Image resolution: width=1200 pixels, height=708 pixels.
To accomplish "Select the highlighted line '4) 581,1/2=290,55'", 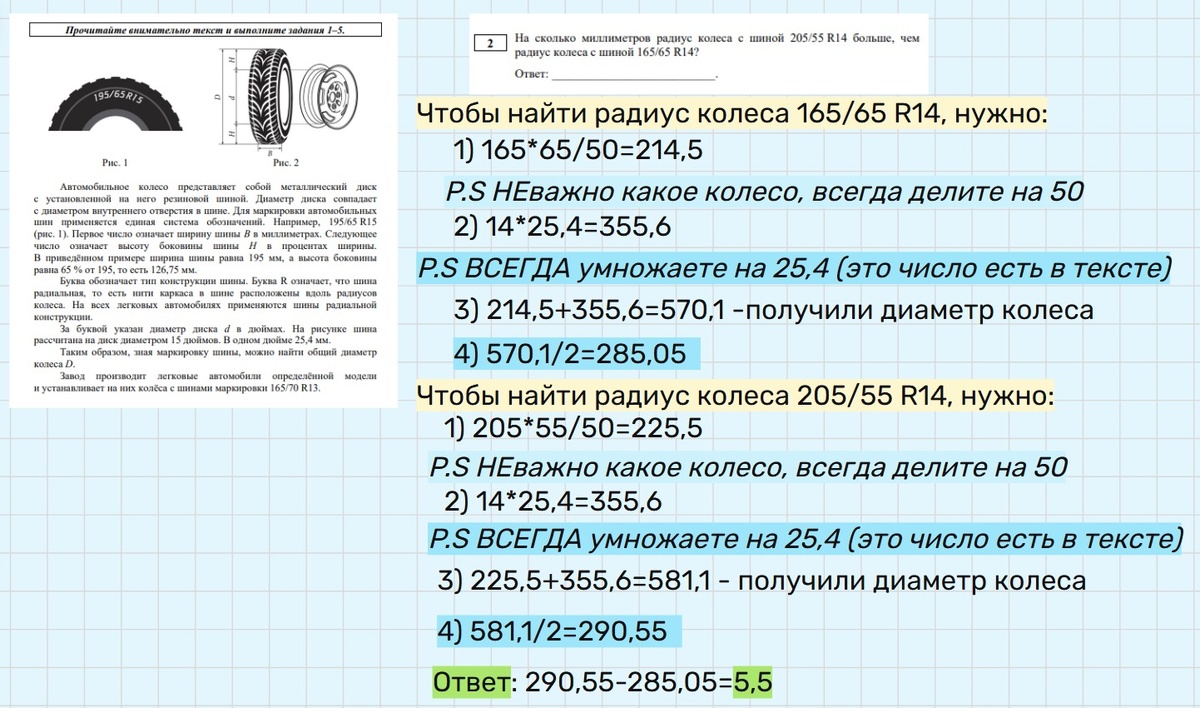I will point(560,633).
